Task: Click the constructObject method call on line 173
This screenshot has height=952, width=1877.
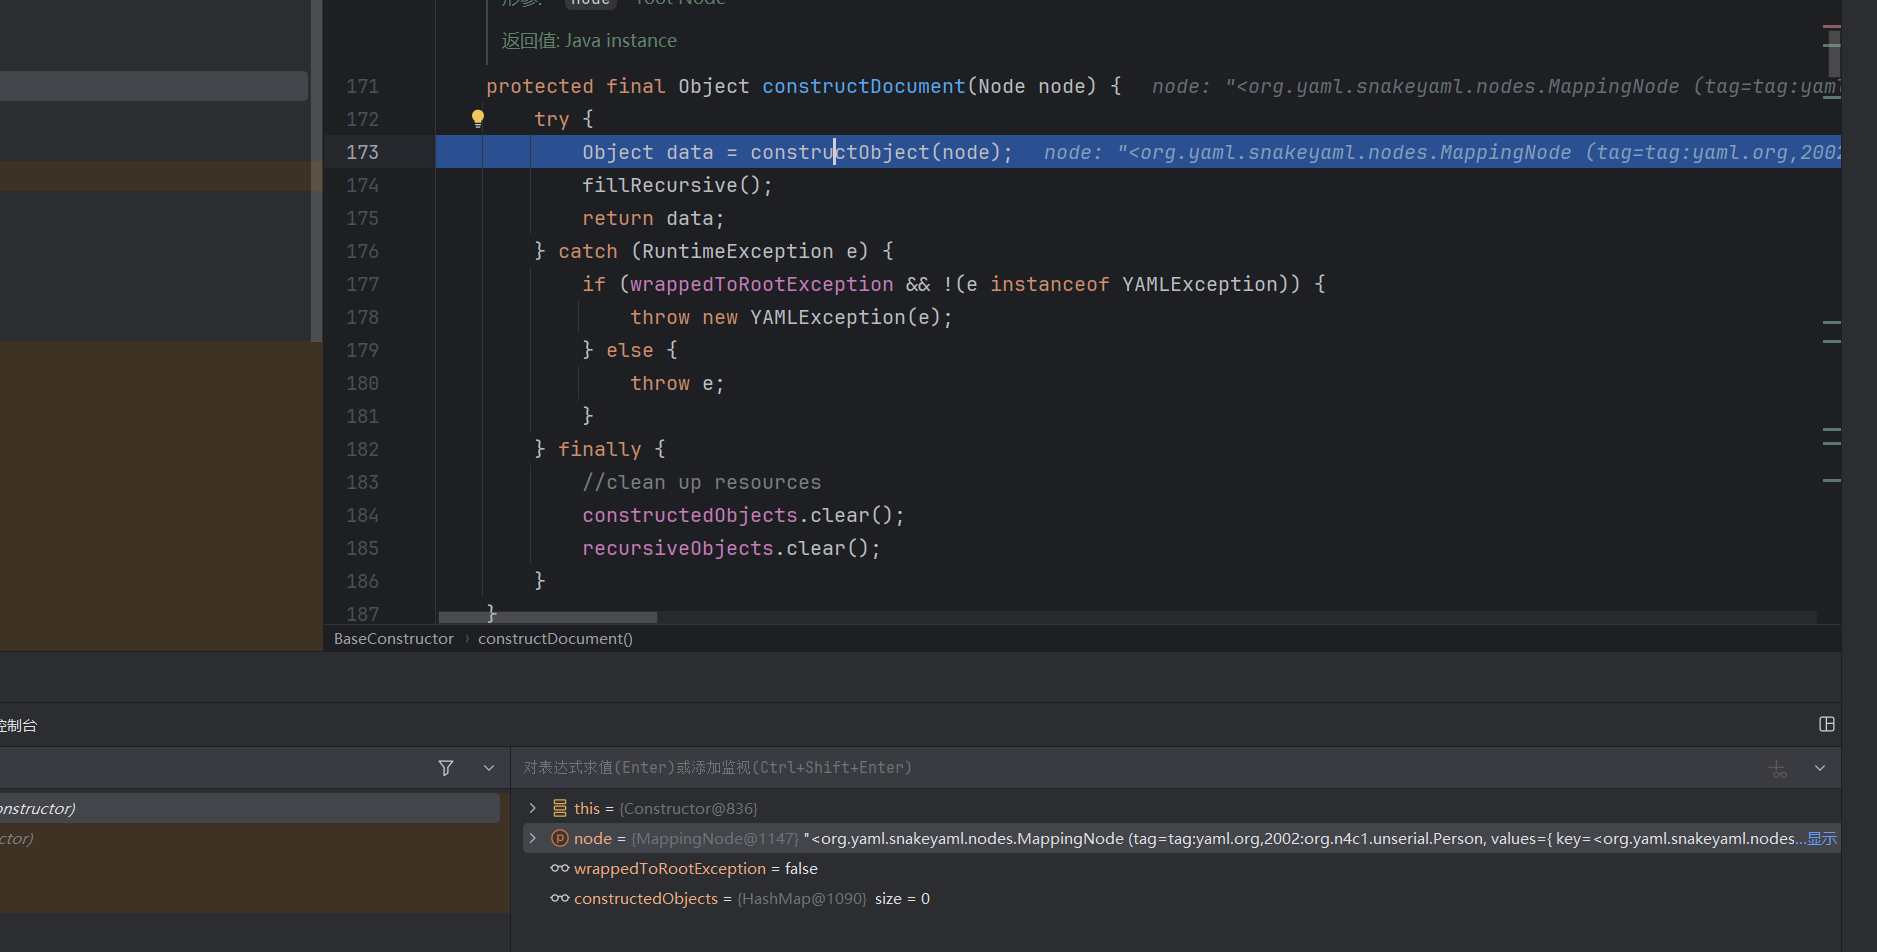Action: click(840, 152)
